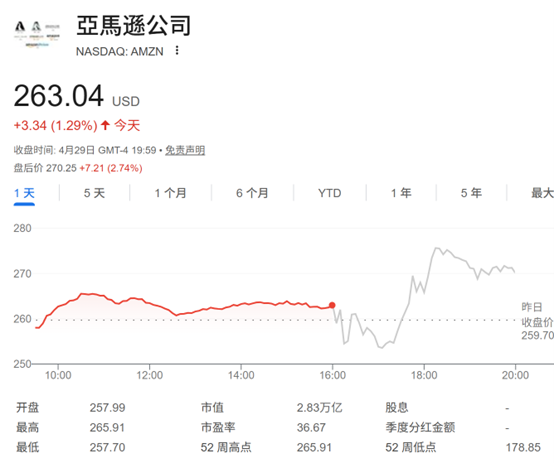Select the 1 年 chart tab
Screen dimensions: 554x463
click(x=401, y=193)
